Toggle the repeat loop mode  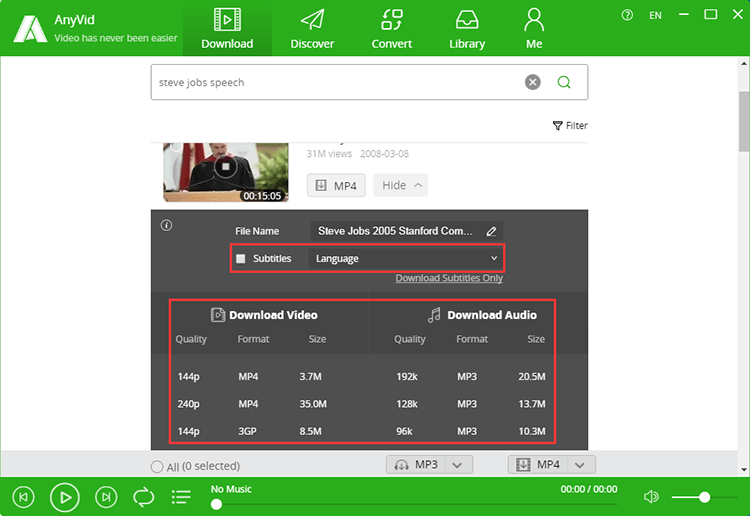click(143, 497)
